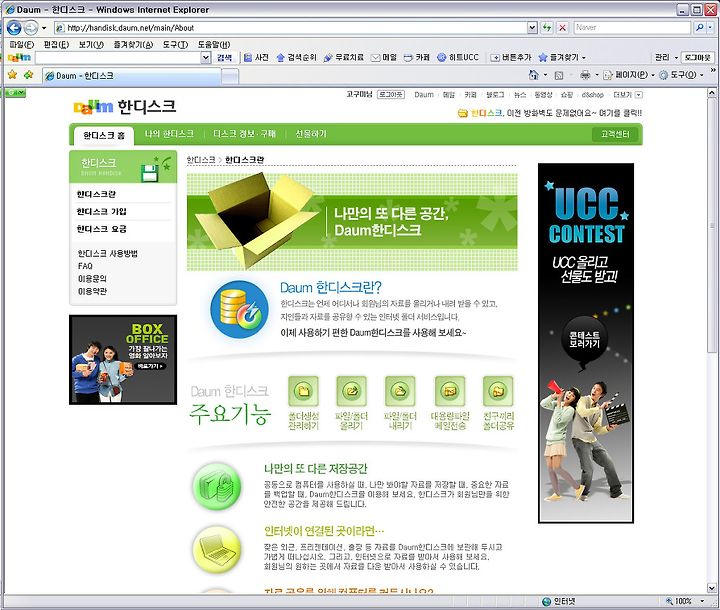
Task: Click the yellow Favorites star icon
Action: coord(12,74)
